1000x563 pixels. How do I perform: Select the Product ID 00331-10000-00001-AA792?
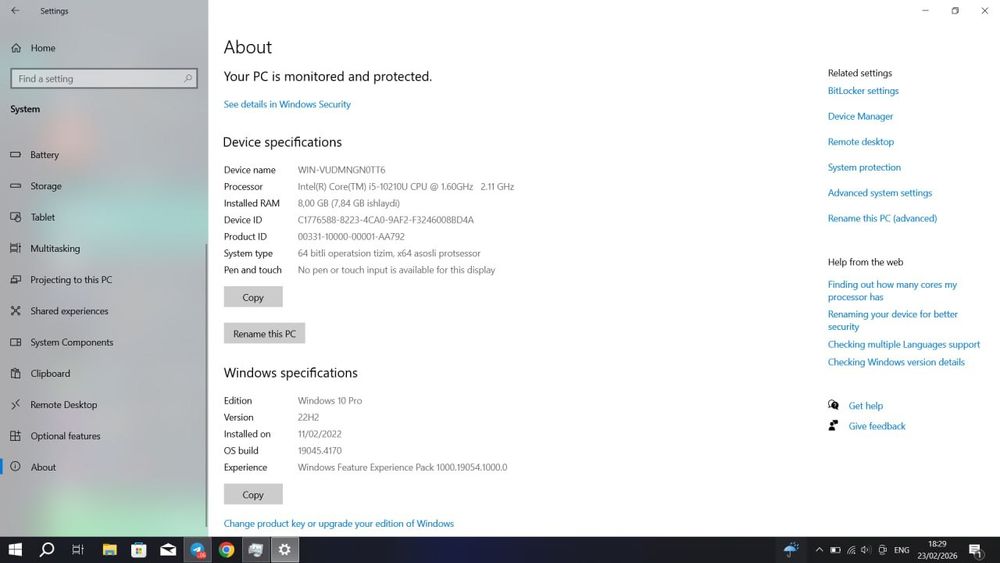click(x=351, y=237)
